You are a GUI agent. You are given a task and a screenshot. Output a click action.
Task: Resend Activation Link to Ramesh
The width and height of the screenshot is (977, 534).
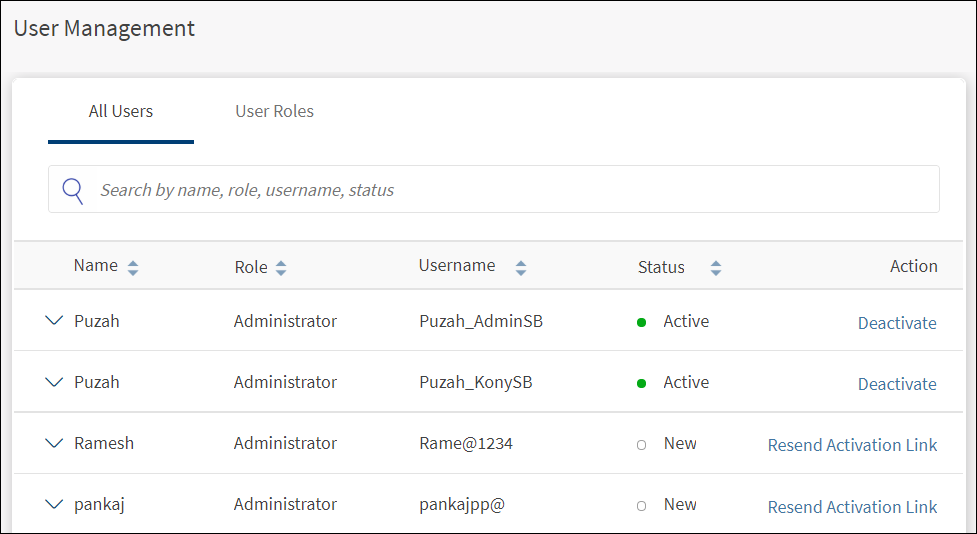852,445
